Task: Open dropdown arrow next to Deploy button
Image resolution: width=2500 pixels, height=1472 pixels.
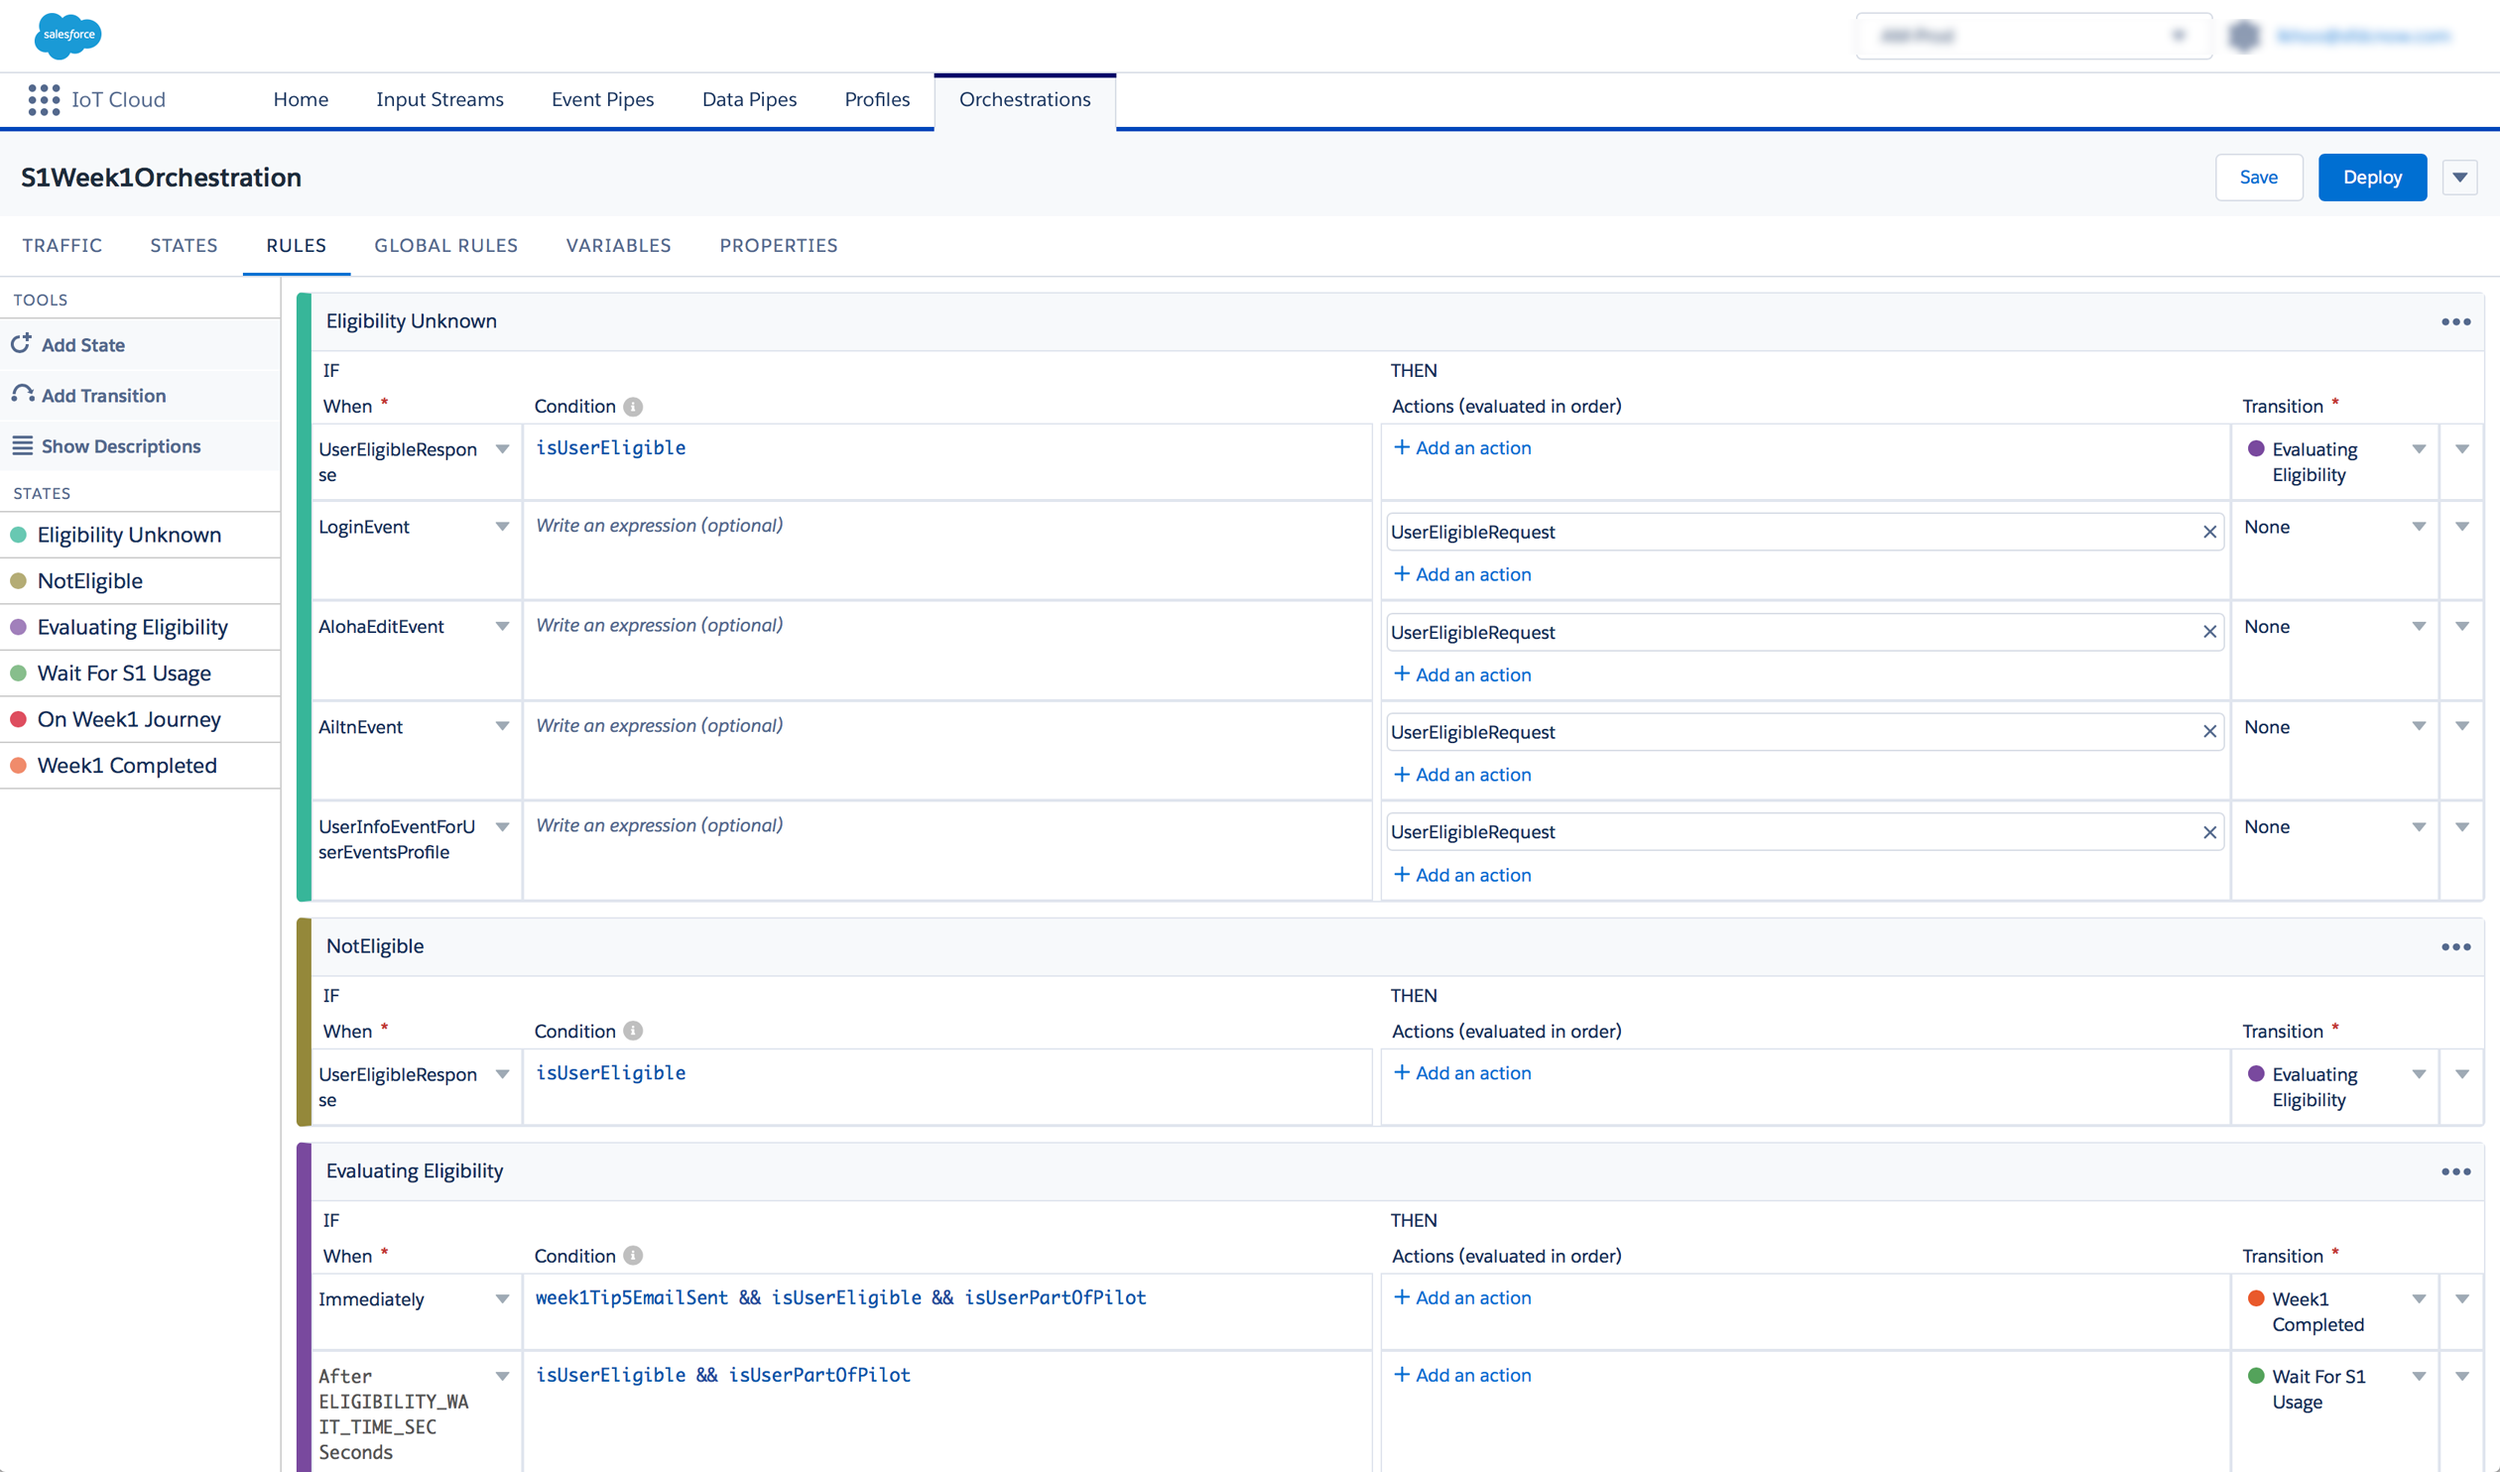Action: 2459,177
